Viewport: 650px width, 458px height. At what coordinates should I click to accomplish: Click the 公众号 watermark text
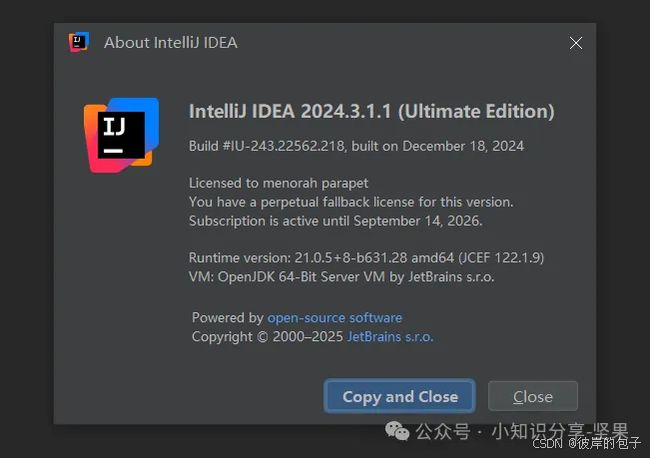pyautogui.click(x=443, y=431)
